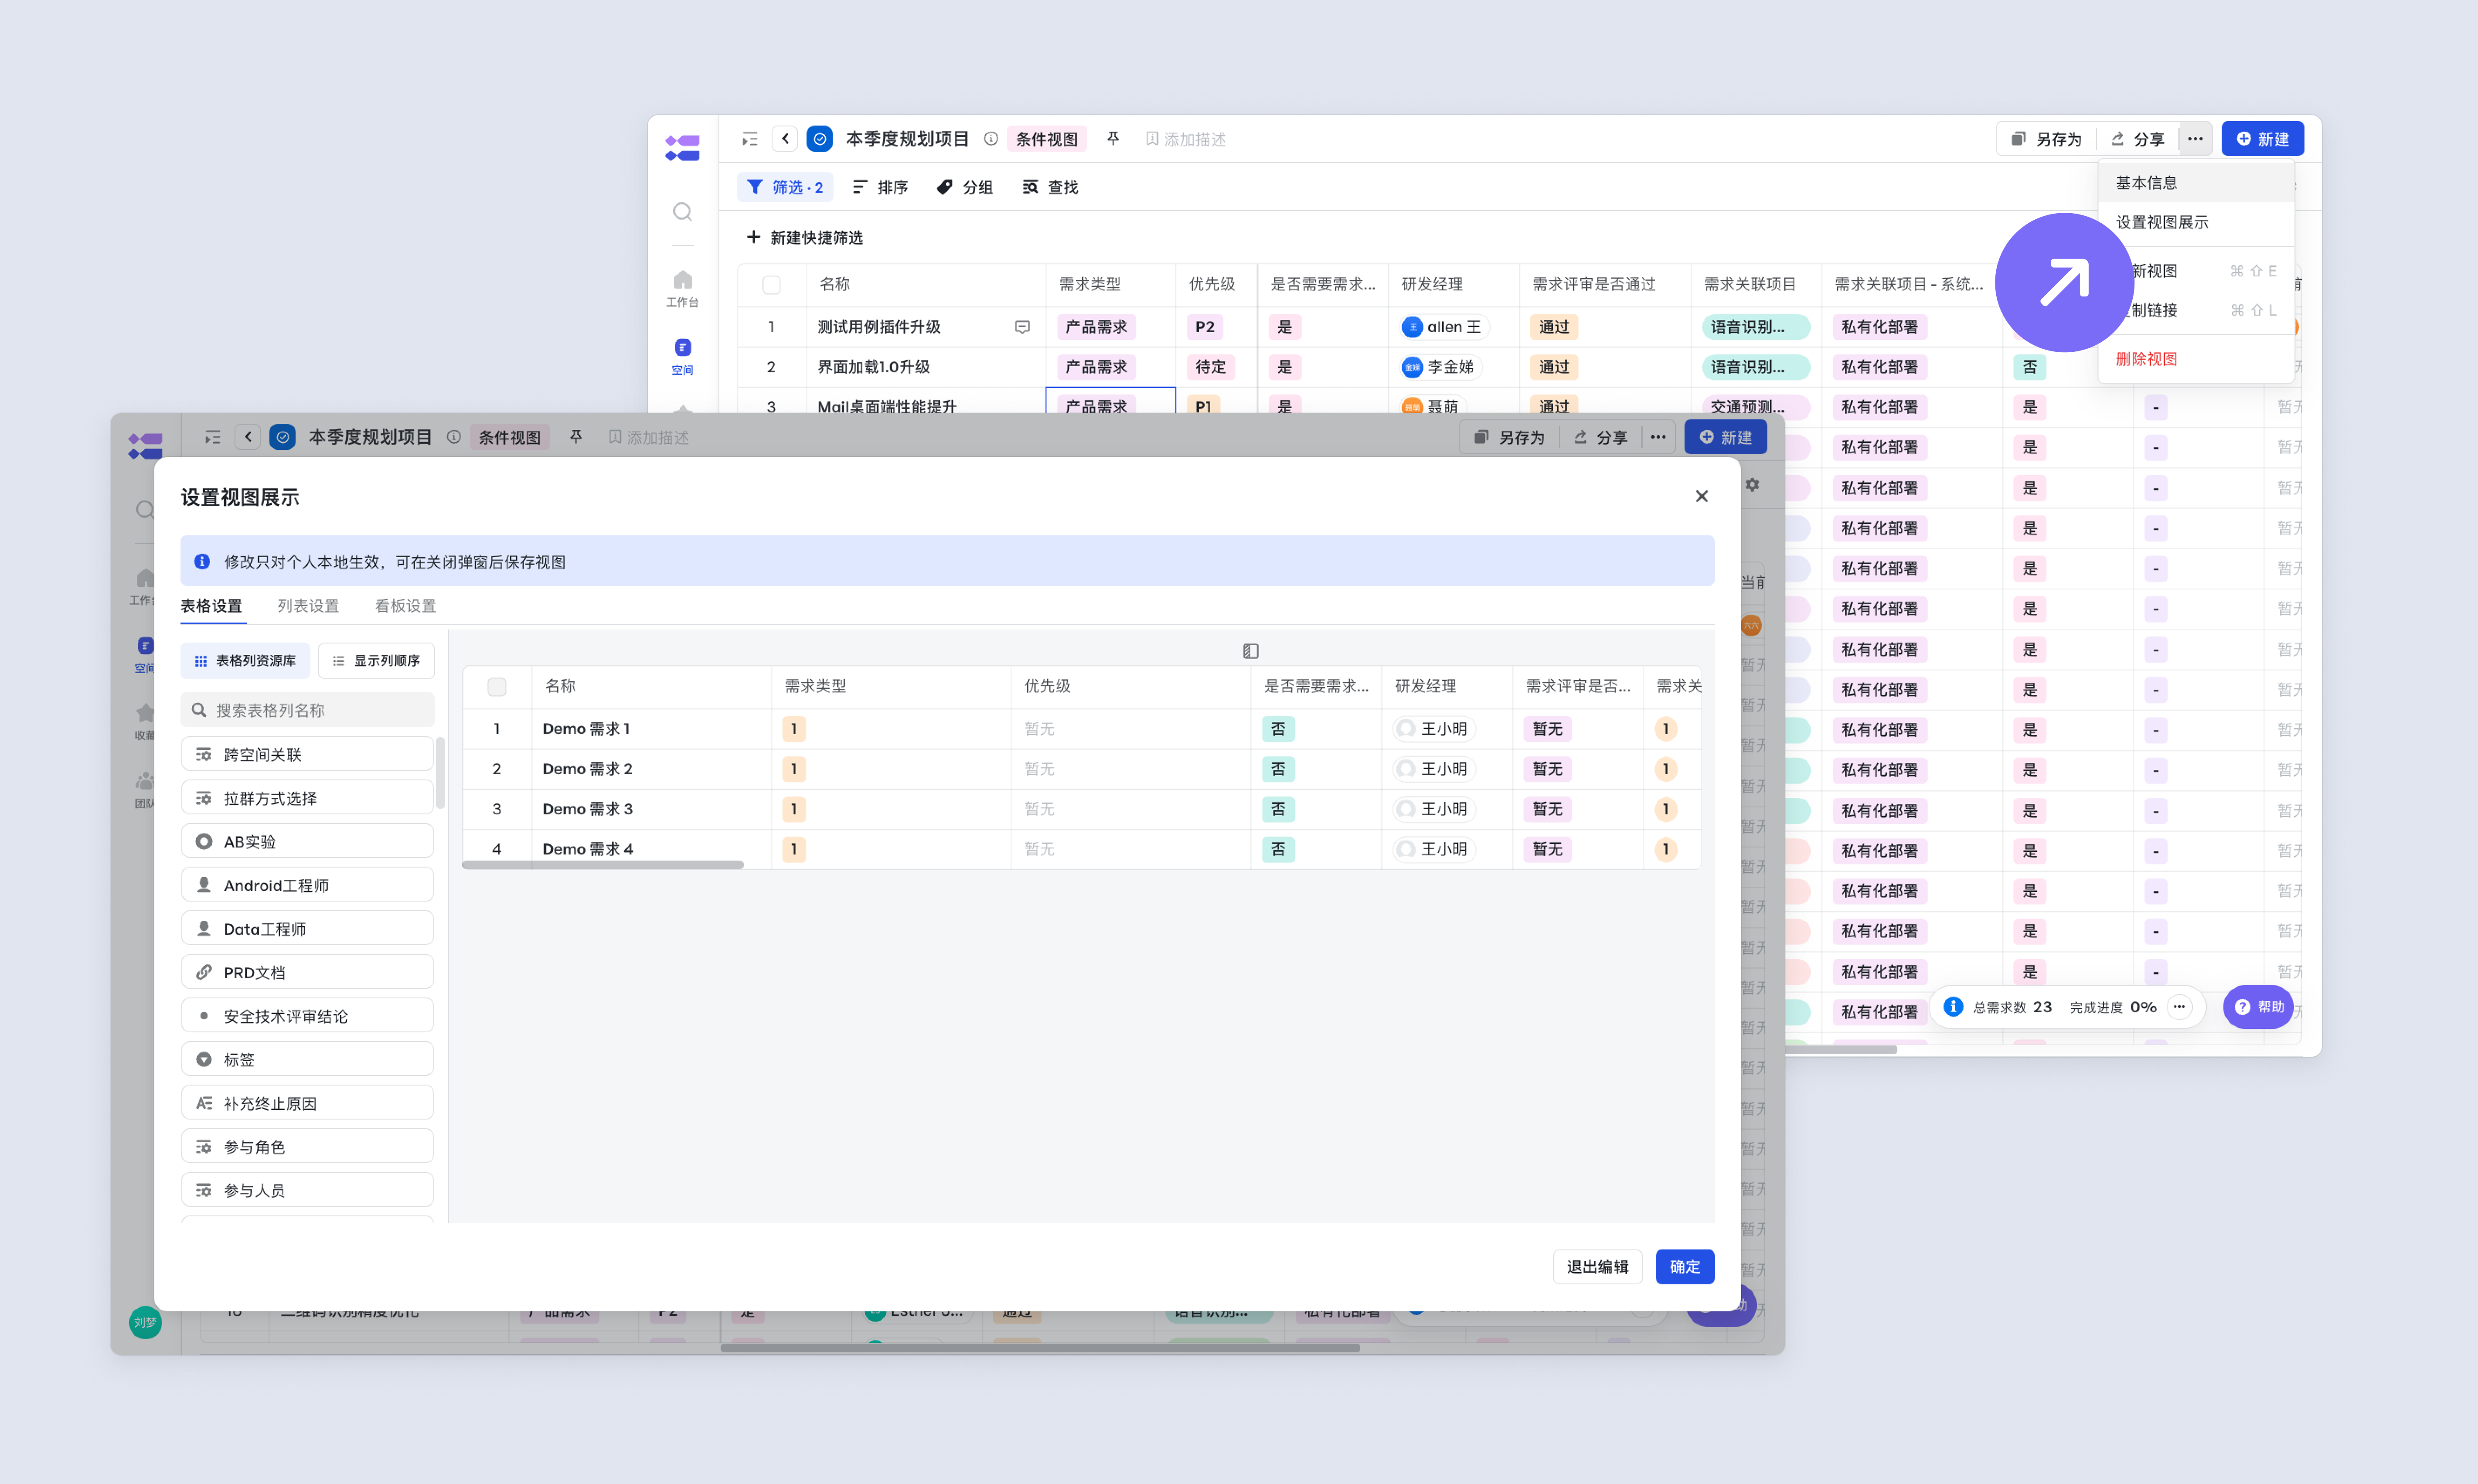The width and height of the screenshot is (2478, 1484).
Task: Open the gear settings icon in the dimmed window
Action: [1752, 485]
